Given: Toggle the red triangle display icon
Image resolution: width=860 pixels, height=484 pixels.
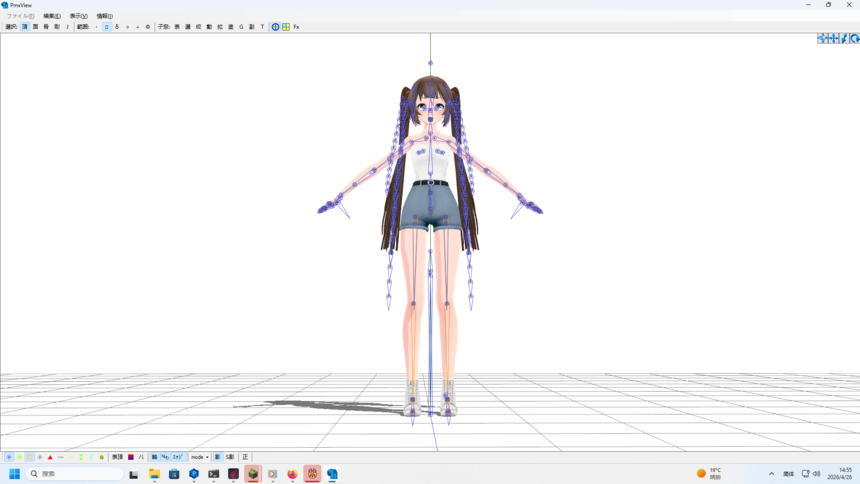Looking at the screenshot, I should pyautogui.click(x=50, y=457).
